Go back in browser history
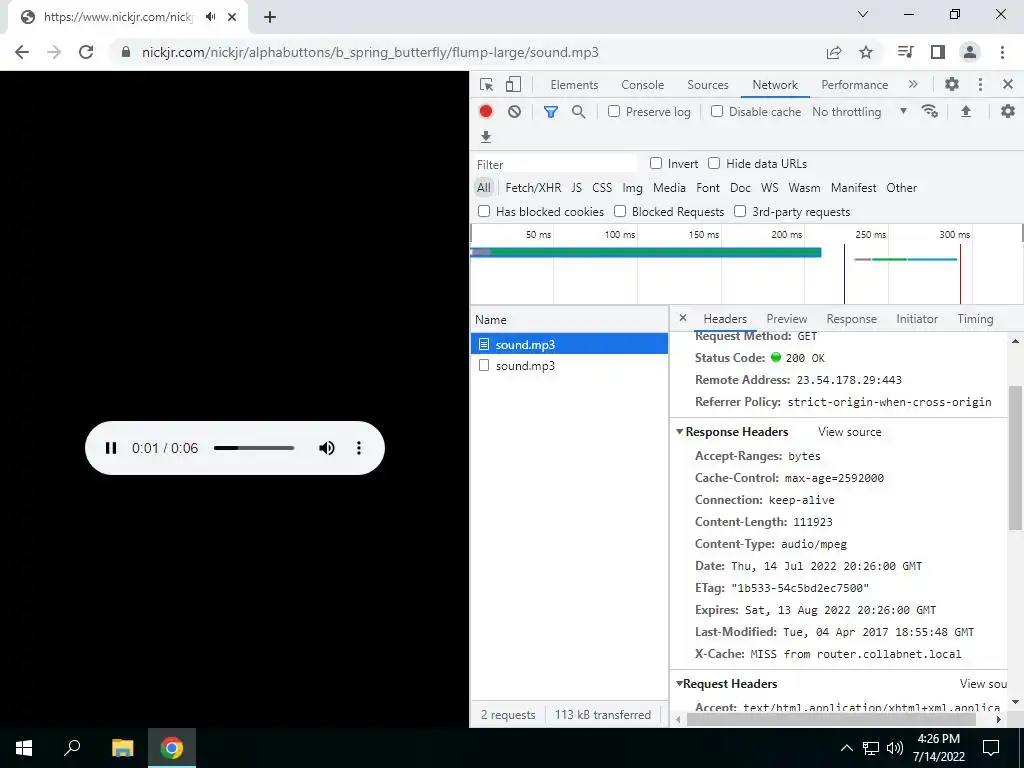Image resolution: width=1024 pixels, height=768 pixels. tap(22, 52)
